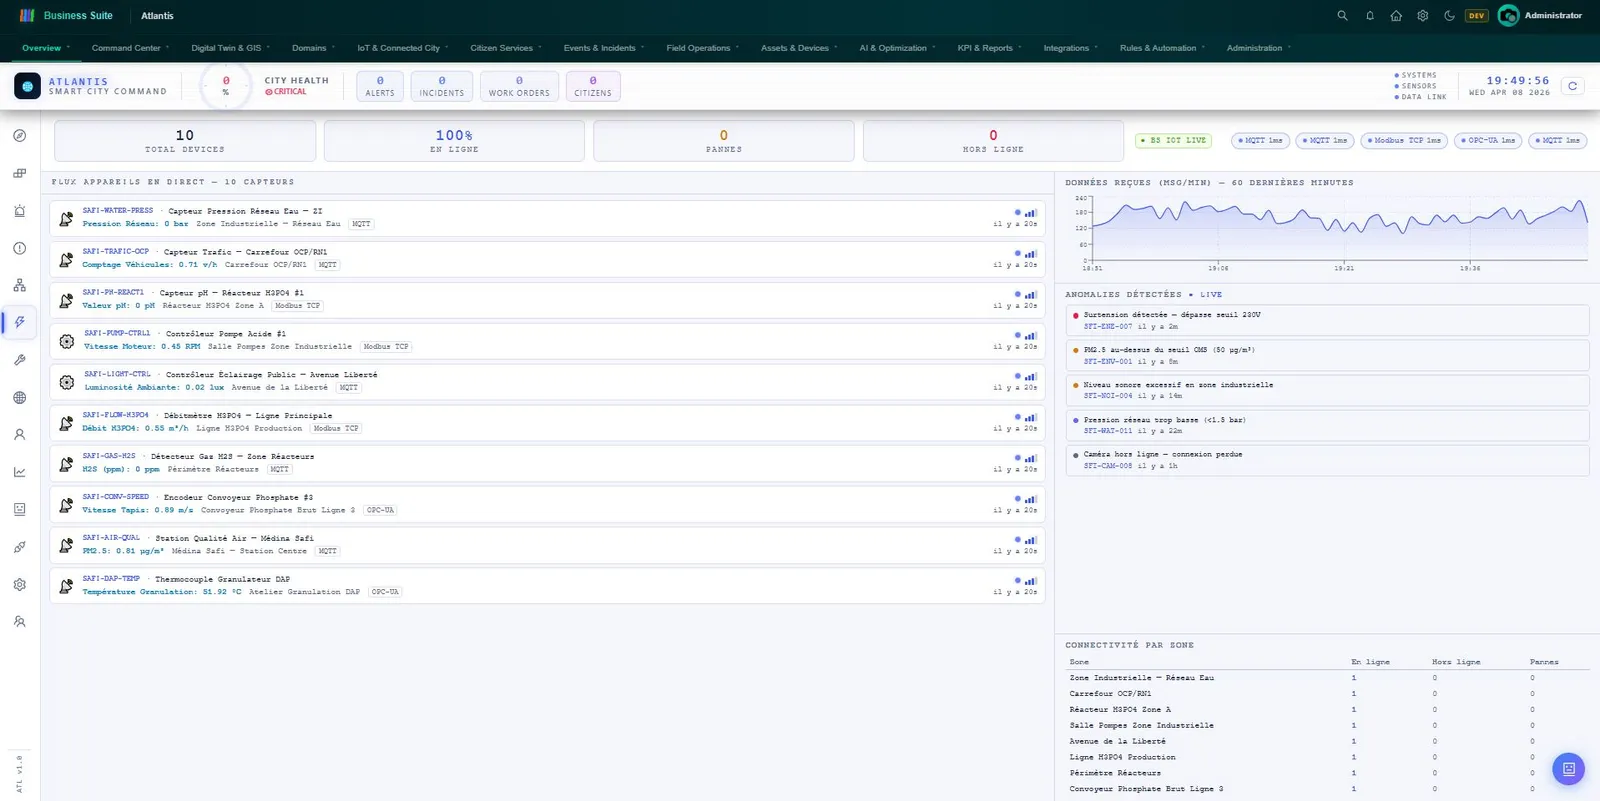This screenshot has height=801, width=1600.
Task: Go home using the house icon
Action: click(x=1396, y=16)
